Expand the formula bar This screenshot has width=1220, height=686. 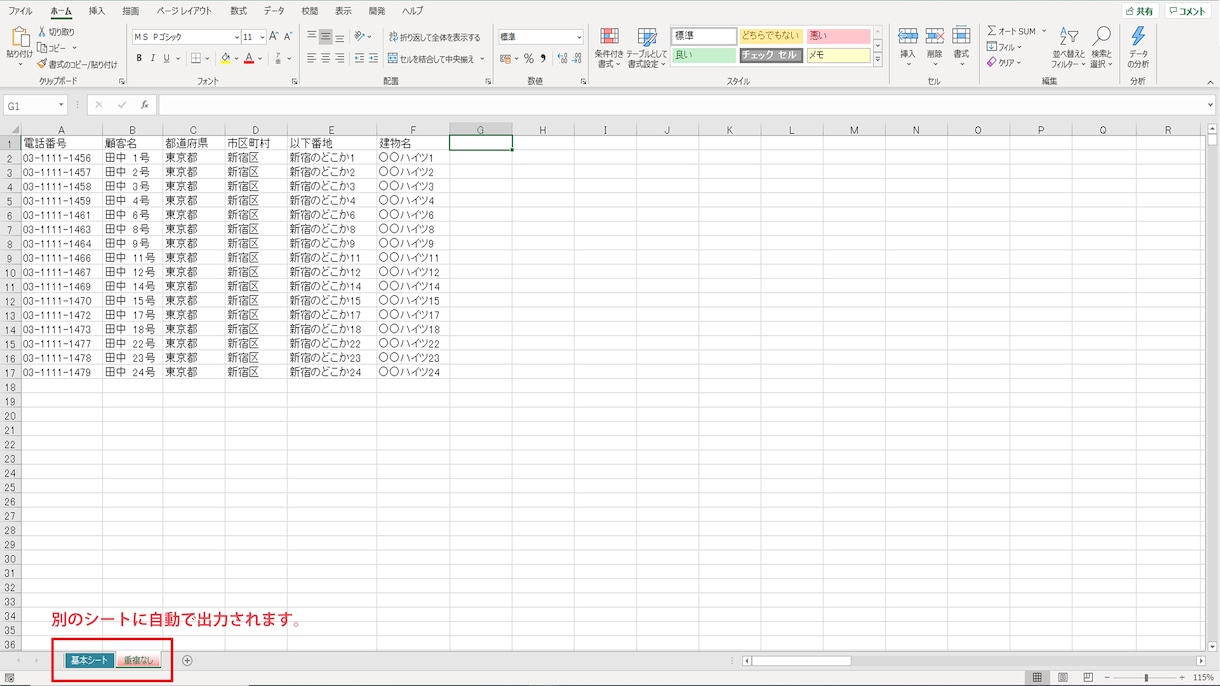coord(1209,105)
